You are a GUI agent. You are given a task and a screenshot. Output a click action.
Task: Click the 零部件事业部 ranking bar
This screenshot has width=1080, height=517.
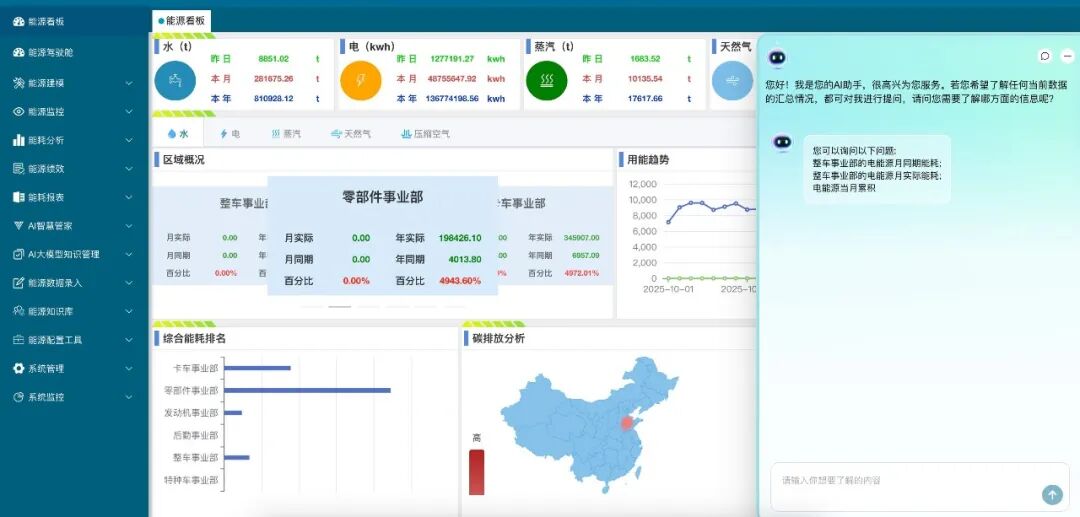307,390
